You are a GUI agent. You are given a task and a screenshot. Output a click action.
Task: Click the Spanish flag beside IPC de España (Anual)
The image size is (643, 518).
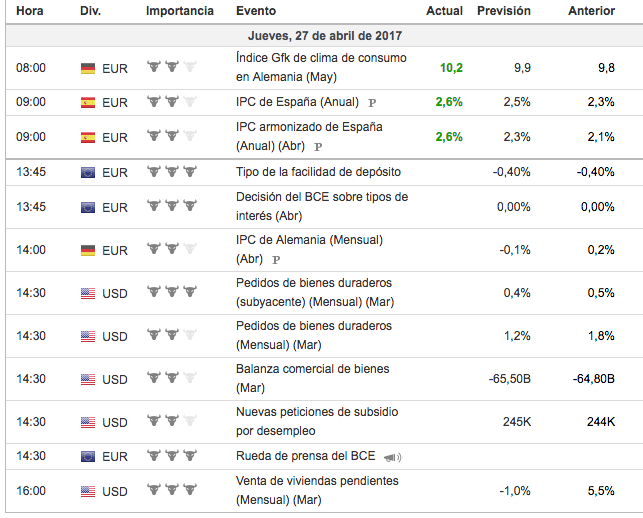click(88, 102)
